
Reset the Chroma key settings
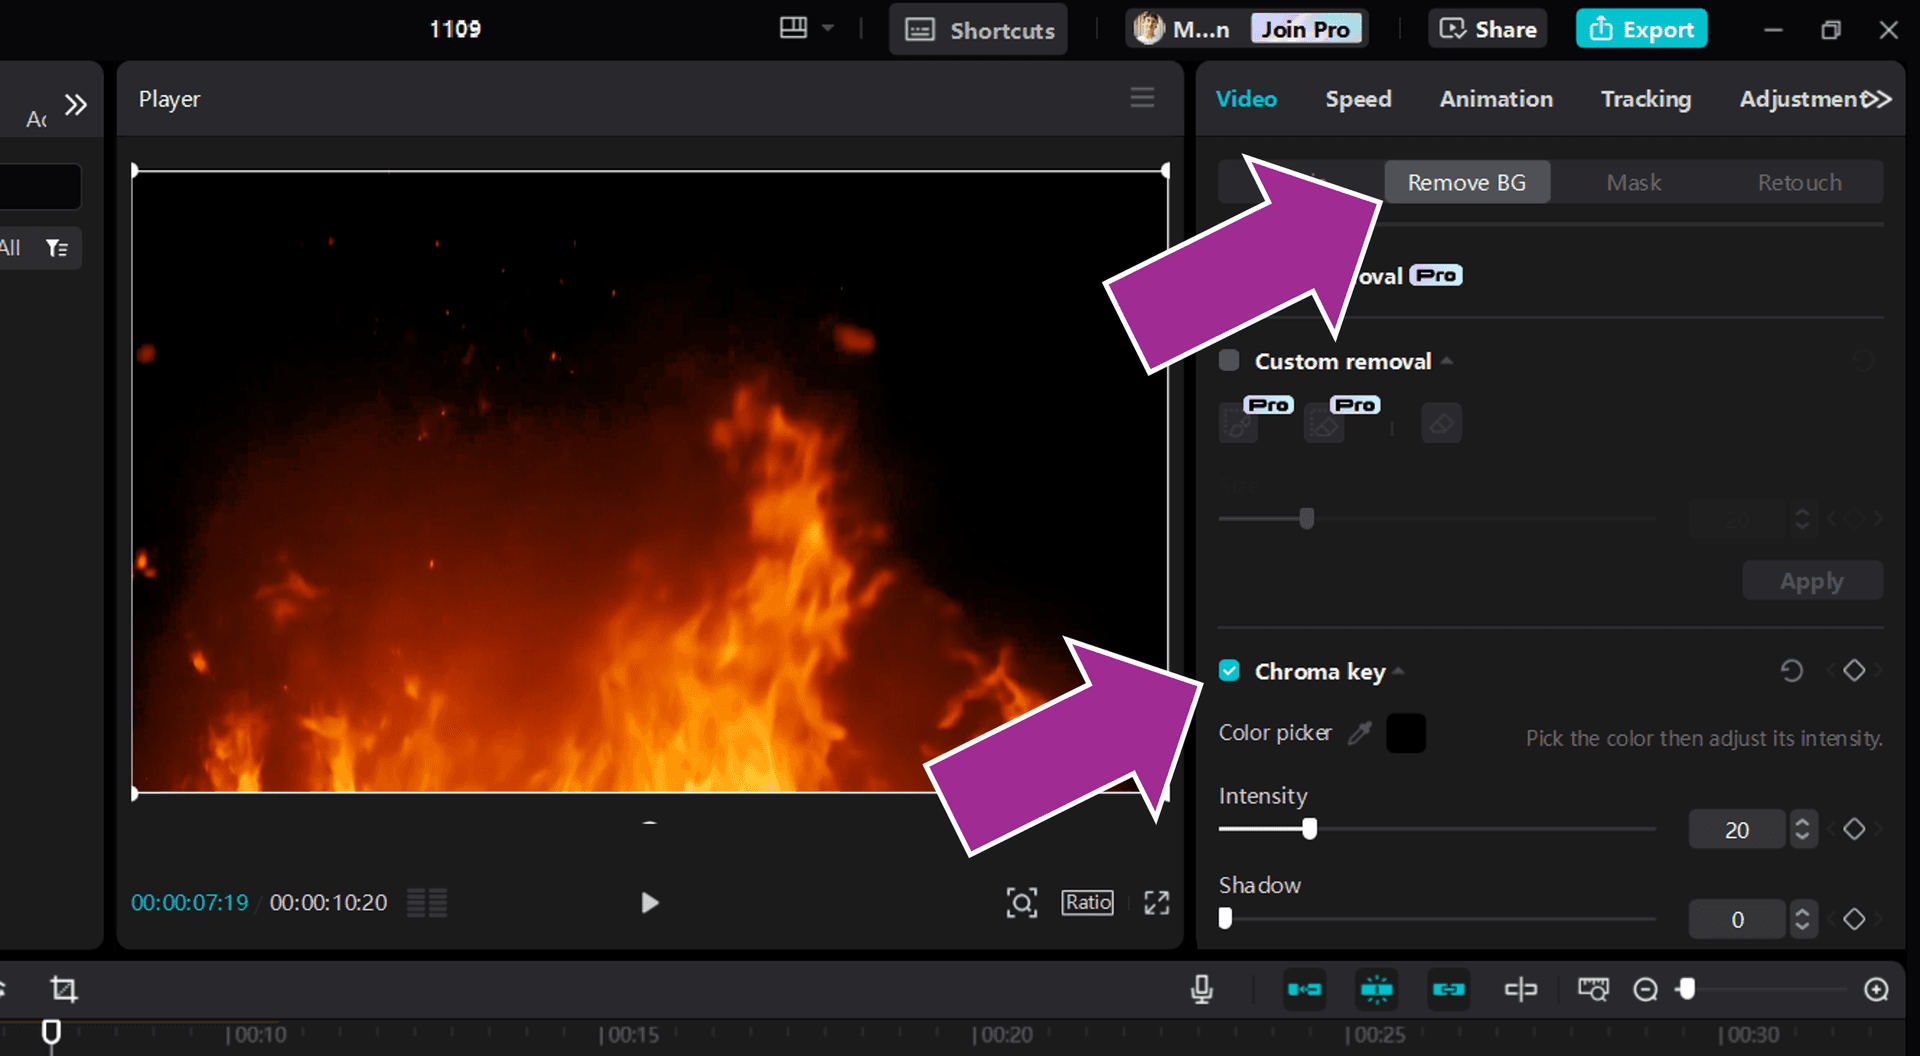click(x=1792, y=670)
